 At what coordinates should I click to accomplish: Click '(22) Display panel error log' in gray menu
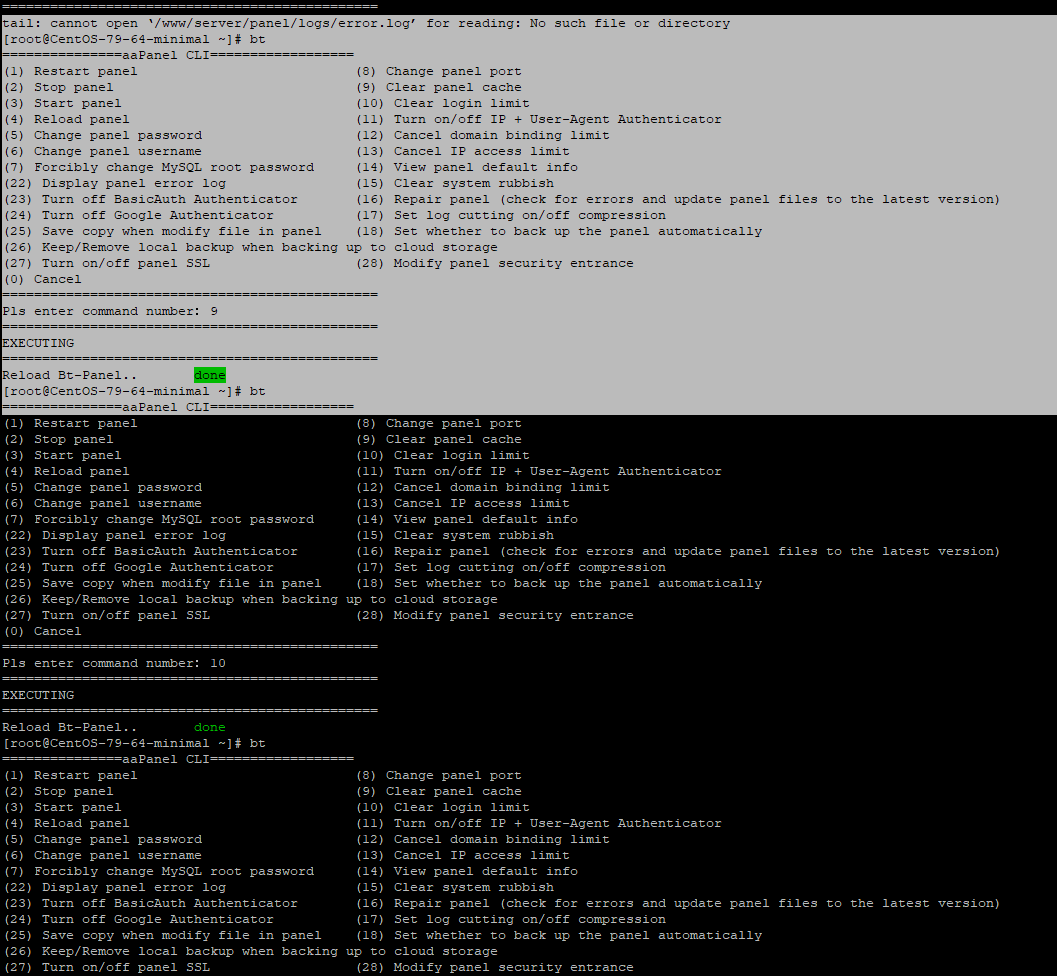115,183
